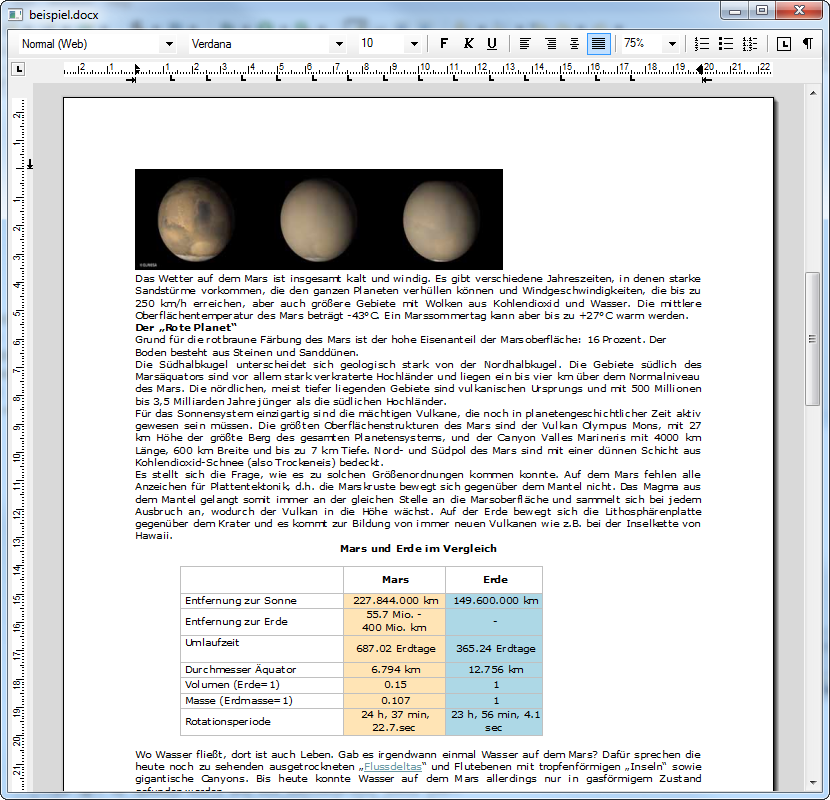Toggle underline formatting button
The image size is (830, 800).
click(x=492, y=44)
